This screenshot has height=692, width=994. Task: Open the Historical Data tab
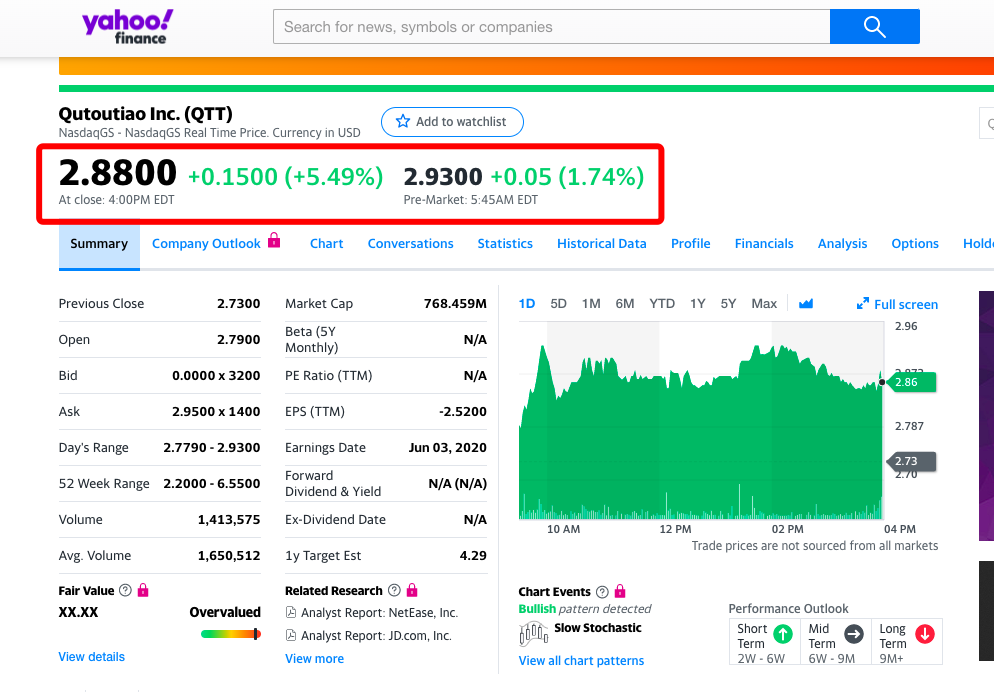click(601, 244)
